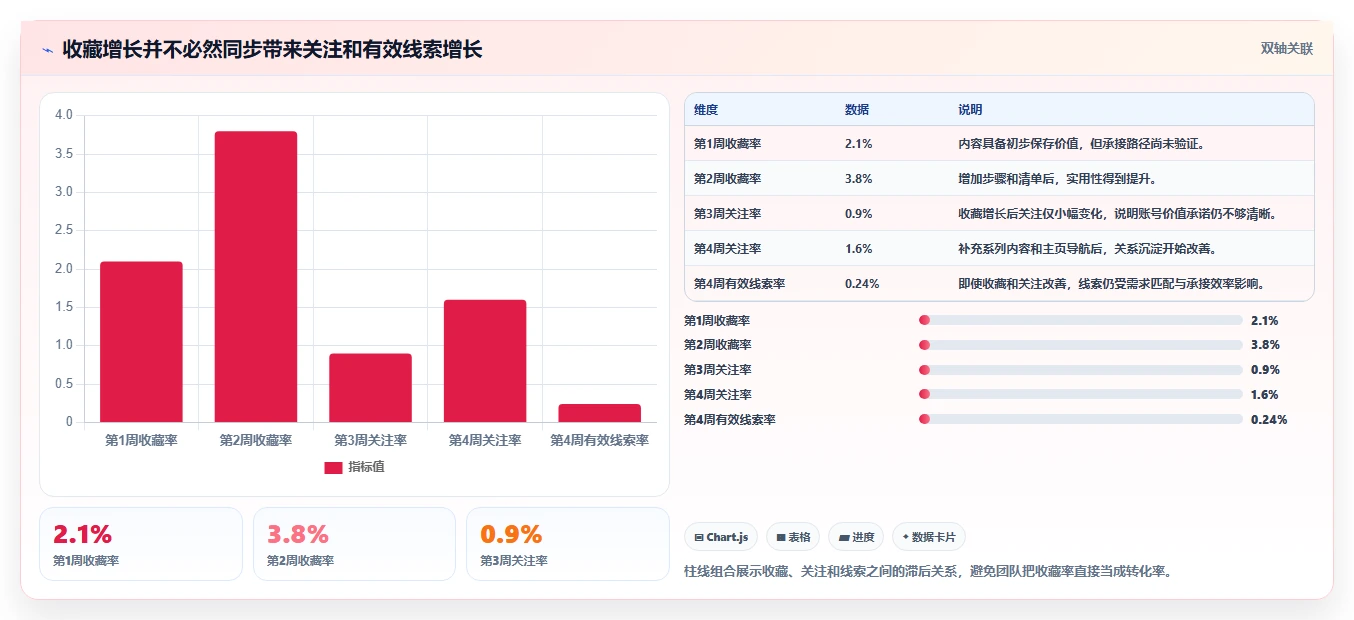Select the 第1周收藏率 table row cell
This screenshot has width=1354, height=620.
click(x=727, y=144)
